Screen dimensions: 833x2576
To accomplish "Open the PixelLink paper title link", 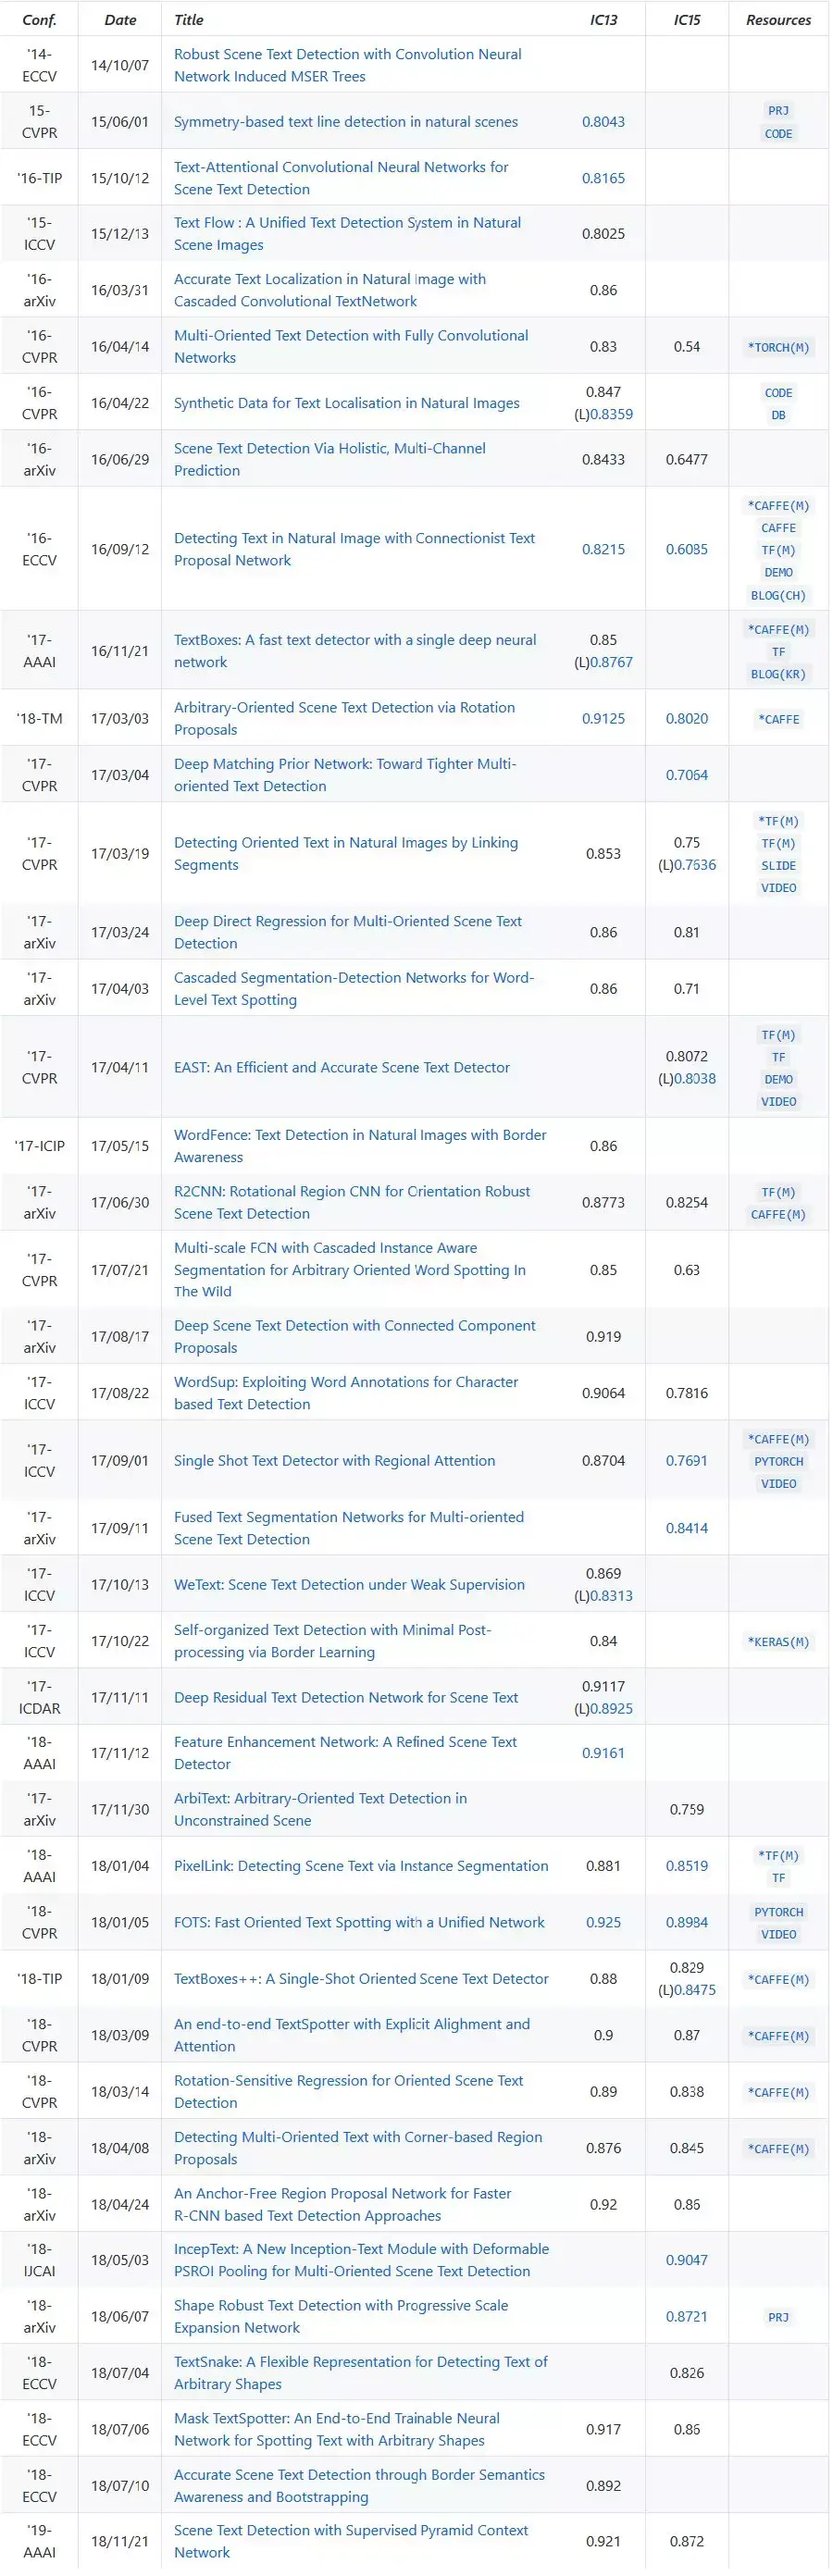I will point(360,1866).
